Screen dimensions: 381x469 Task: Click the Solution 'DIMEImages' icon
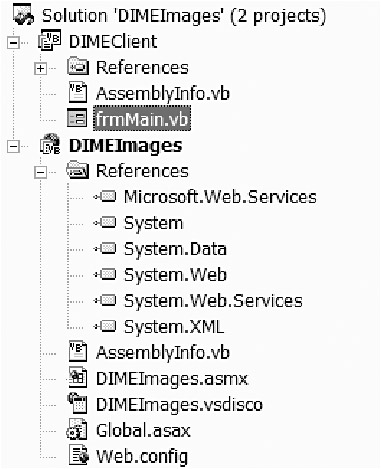pos(23,14)
